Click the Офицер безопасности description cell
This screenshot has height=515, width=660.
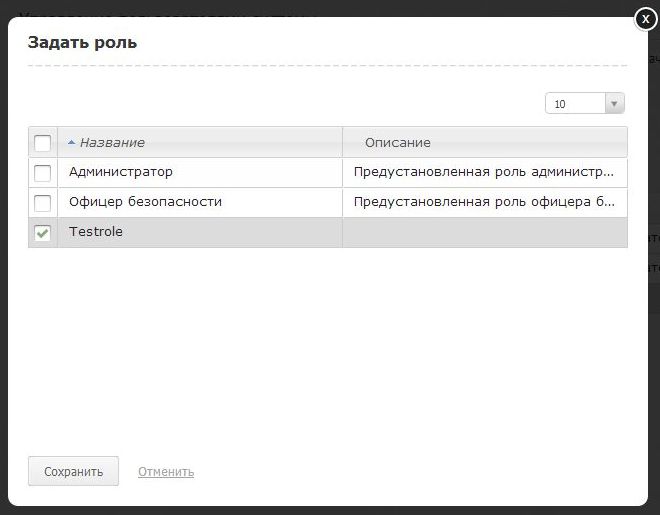point(484,203)
